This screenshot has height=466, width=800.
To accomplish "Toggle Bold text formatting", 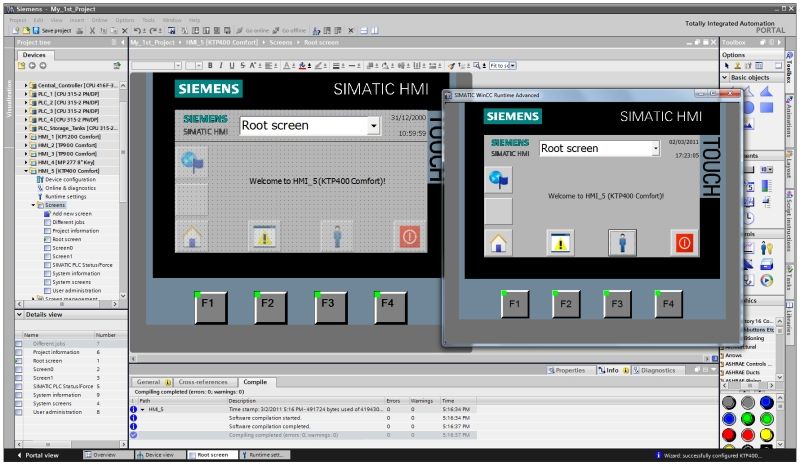I will [x=210, y=65].
